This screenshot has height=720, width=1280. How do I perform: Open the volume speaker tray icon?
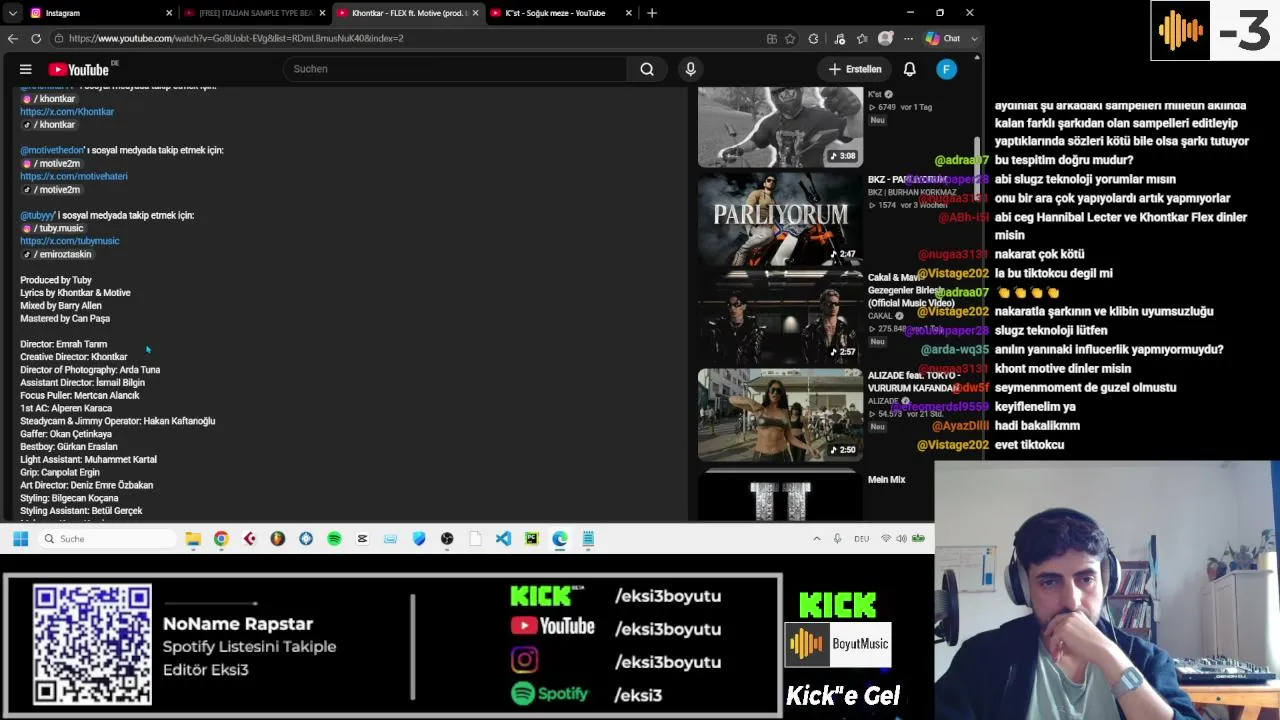click(901, 539)
